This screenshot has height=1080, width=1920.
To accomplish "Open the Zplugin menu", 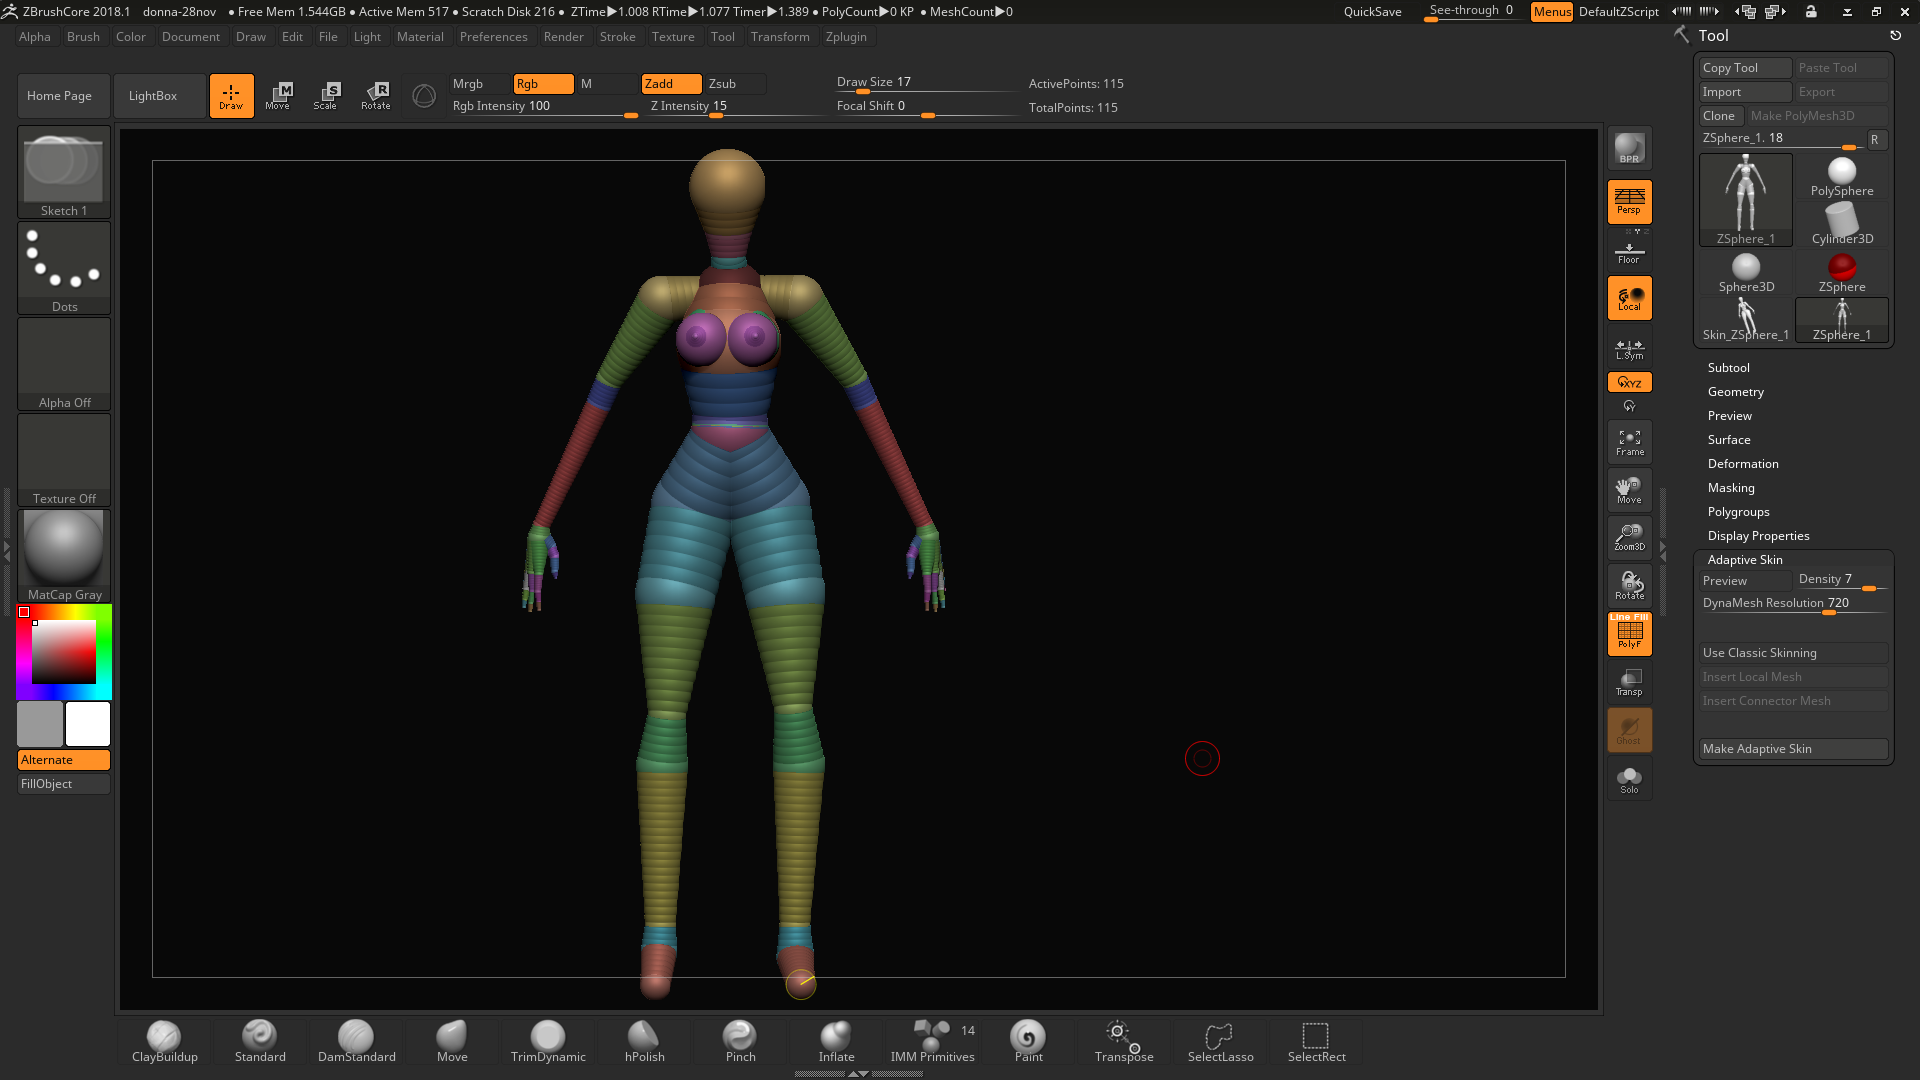I will [846, 37].
